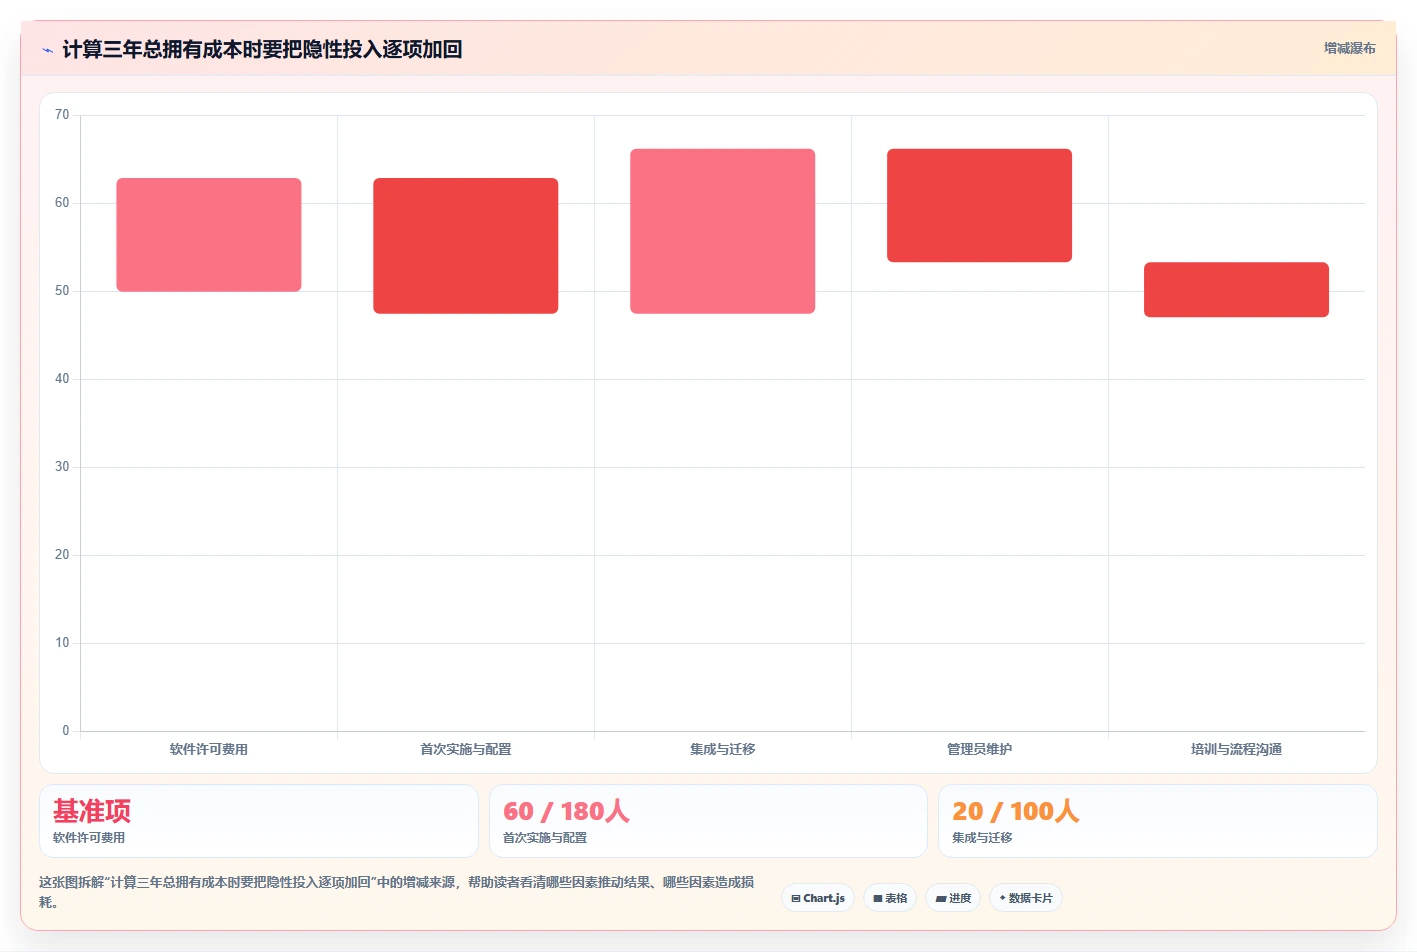Click the 增减瀑布 tag in the header
1417x952 pixels.
coord(1349,48)
